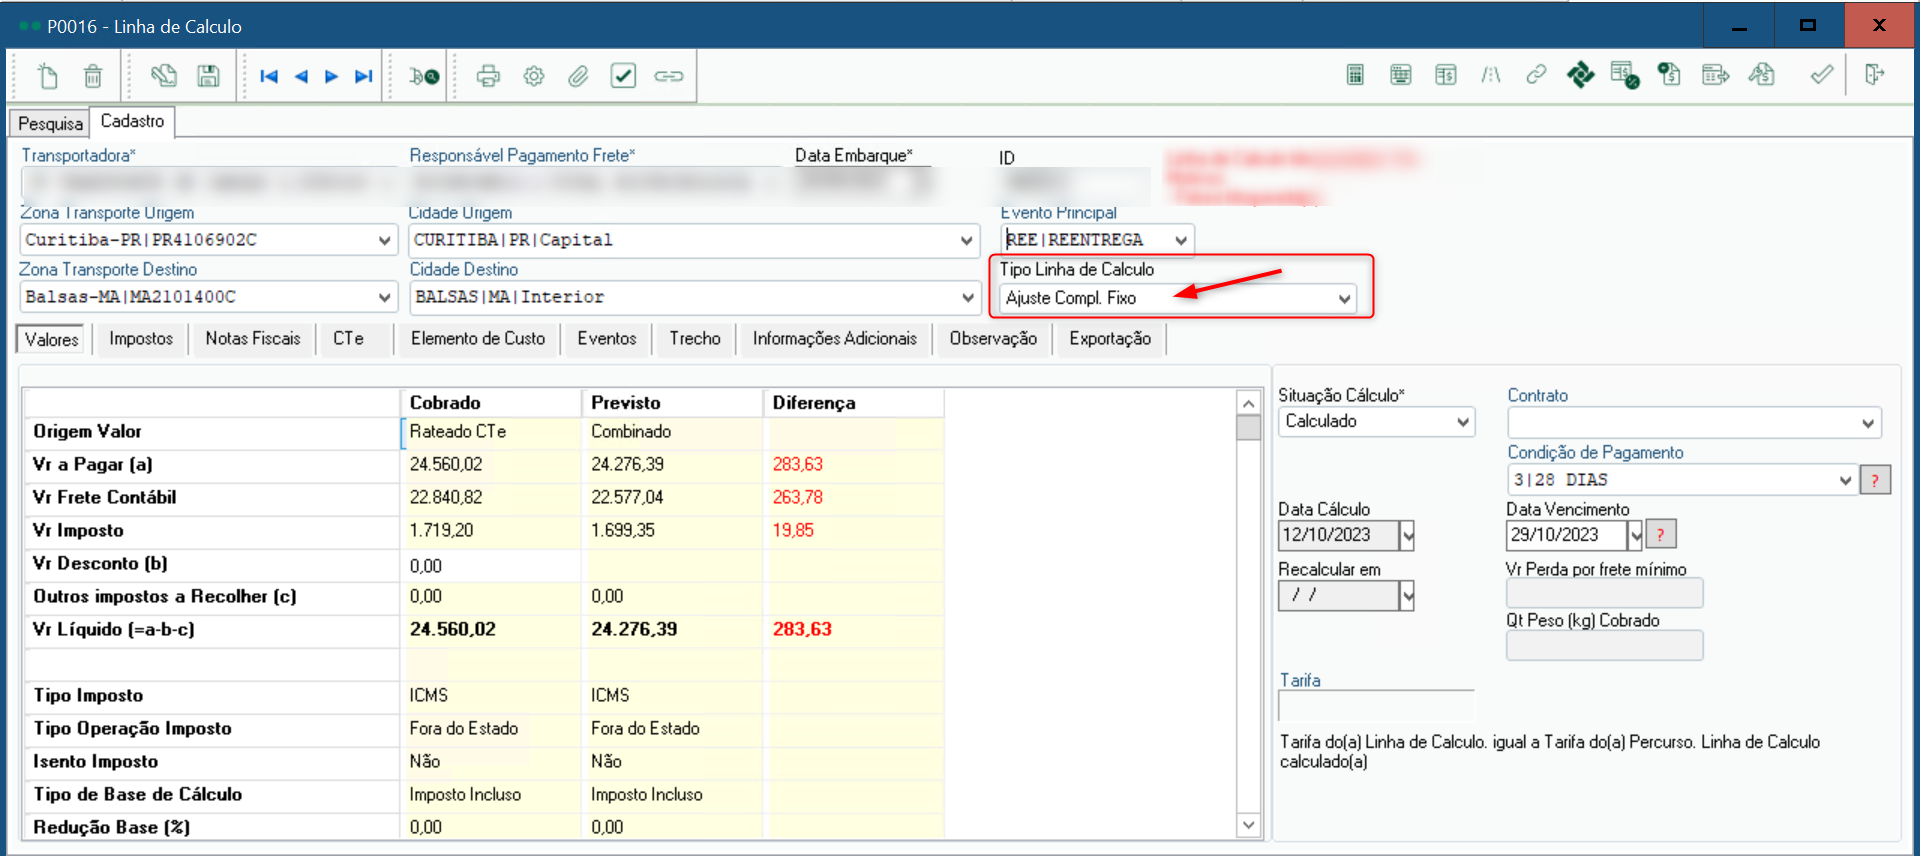Click the confirm checkmark icon

pos(1821,75)
